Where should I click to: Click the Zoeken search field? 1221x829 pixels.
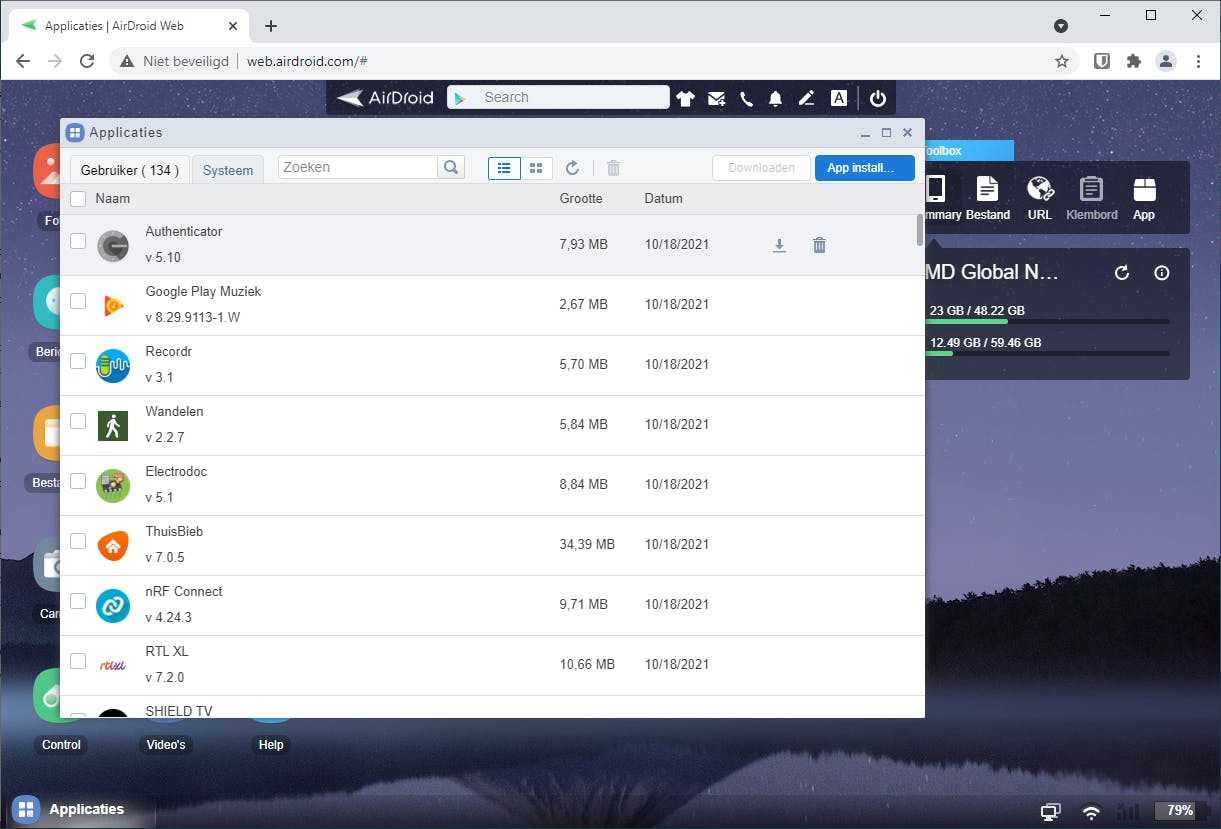point(358,167)
